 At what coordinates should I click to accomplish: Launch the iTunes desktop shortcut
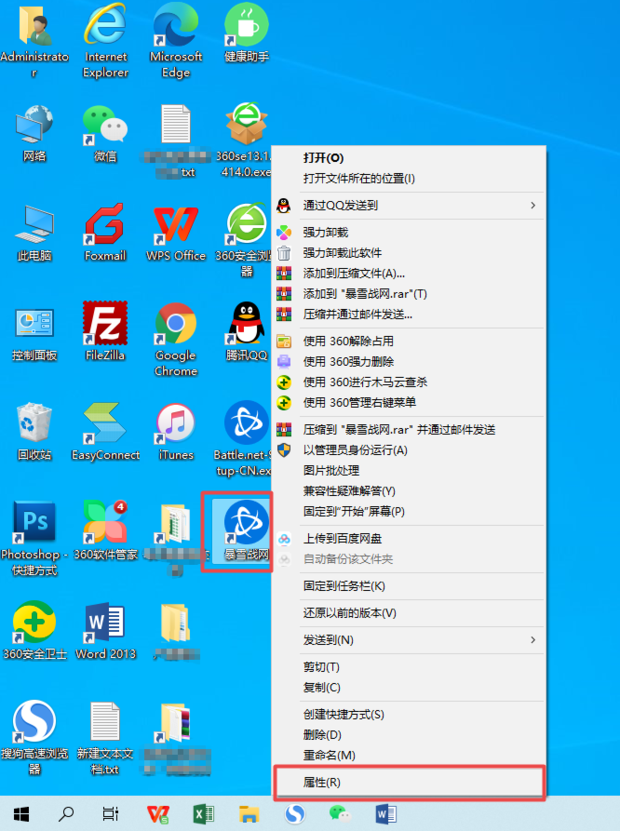pyautogui.click(x=175, y=422)
